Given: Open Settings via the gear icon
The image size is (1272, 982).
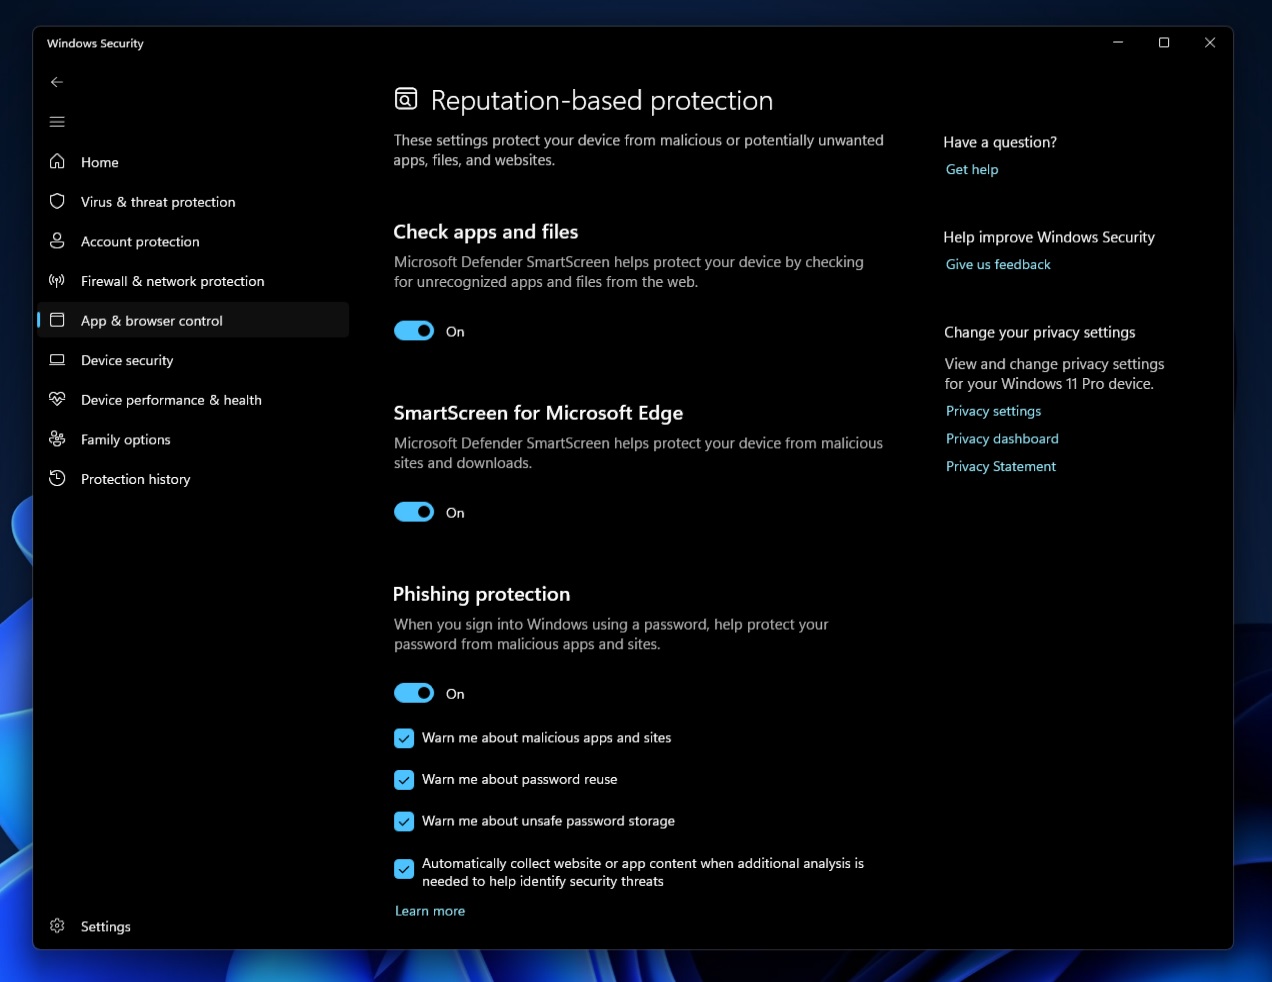Looking at the screenshot, I should (x=57, y=926).
